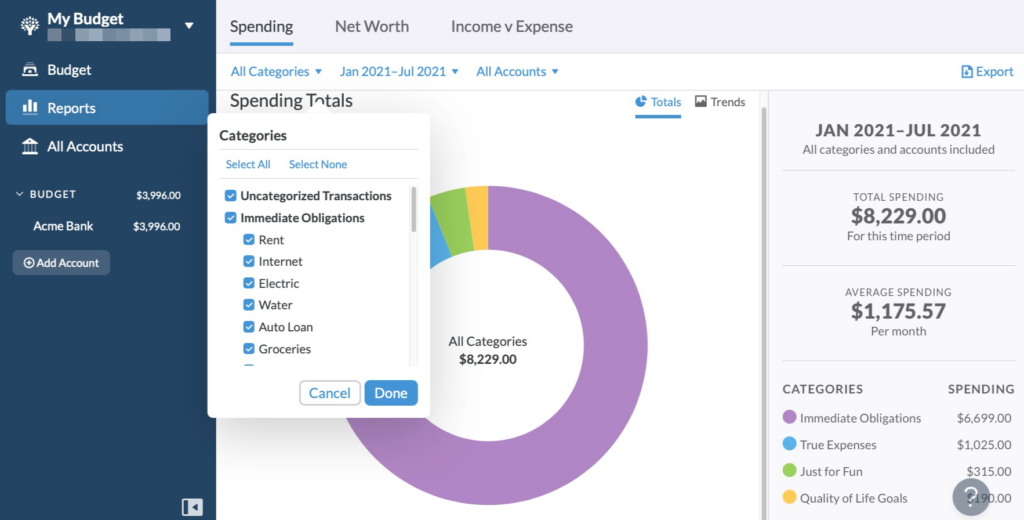This screenshot has width=1024, height=520.
Task: Open the All Categories filter dropdown
Action: [276, 72]
